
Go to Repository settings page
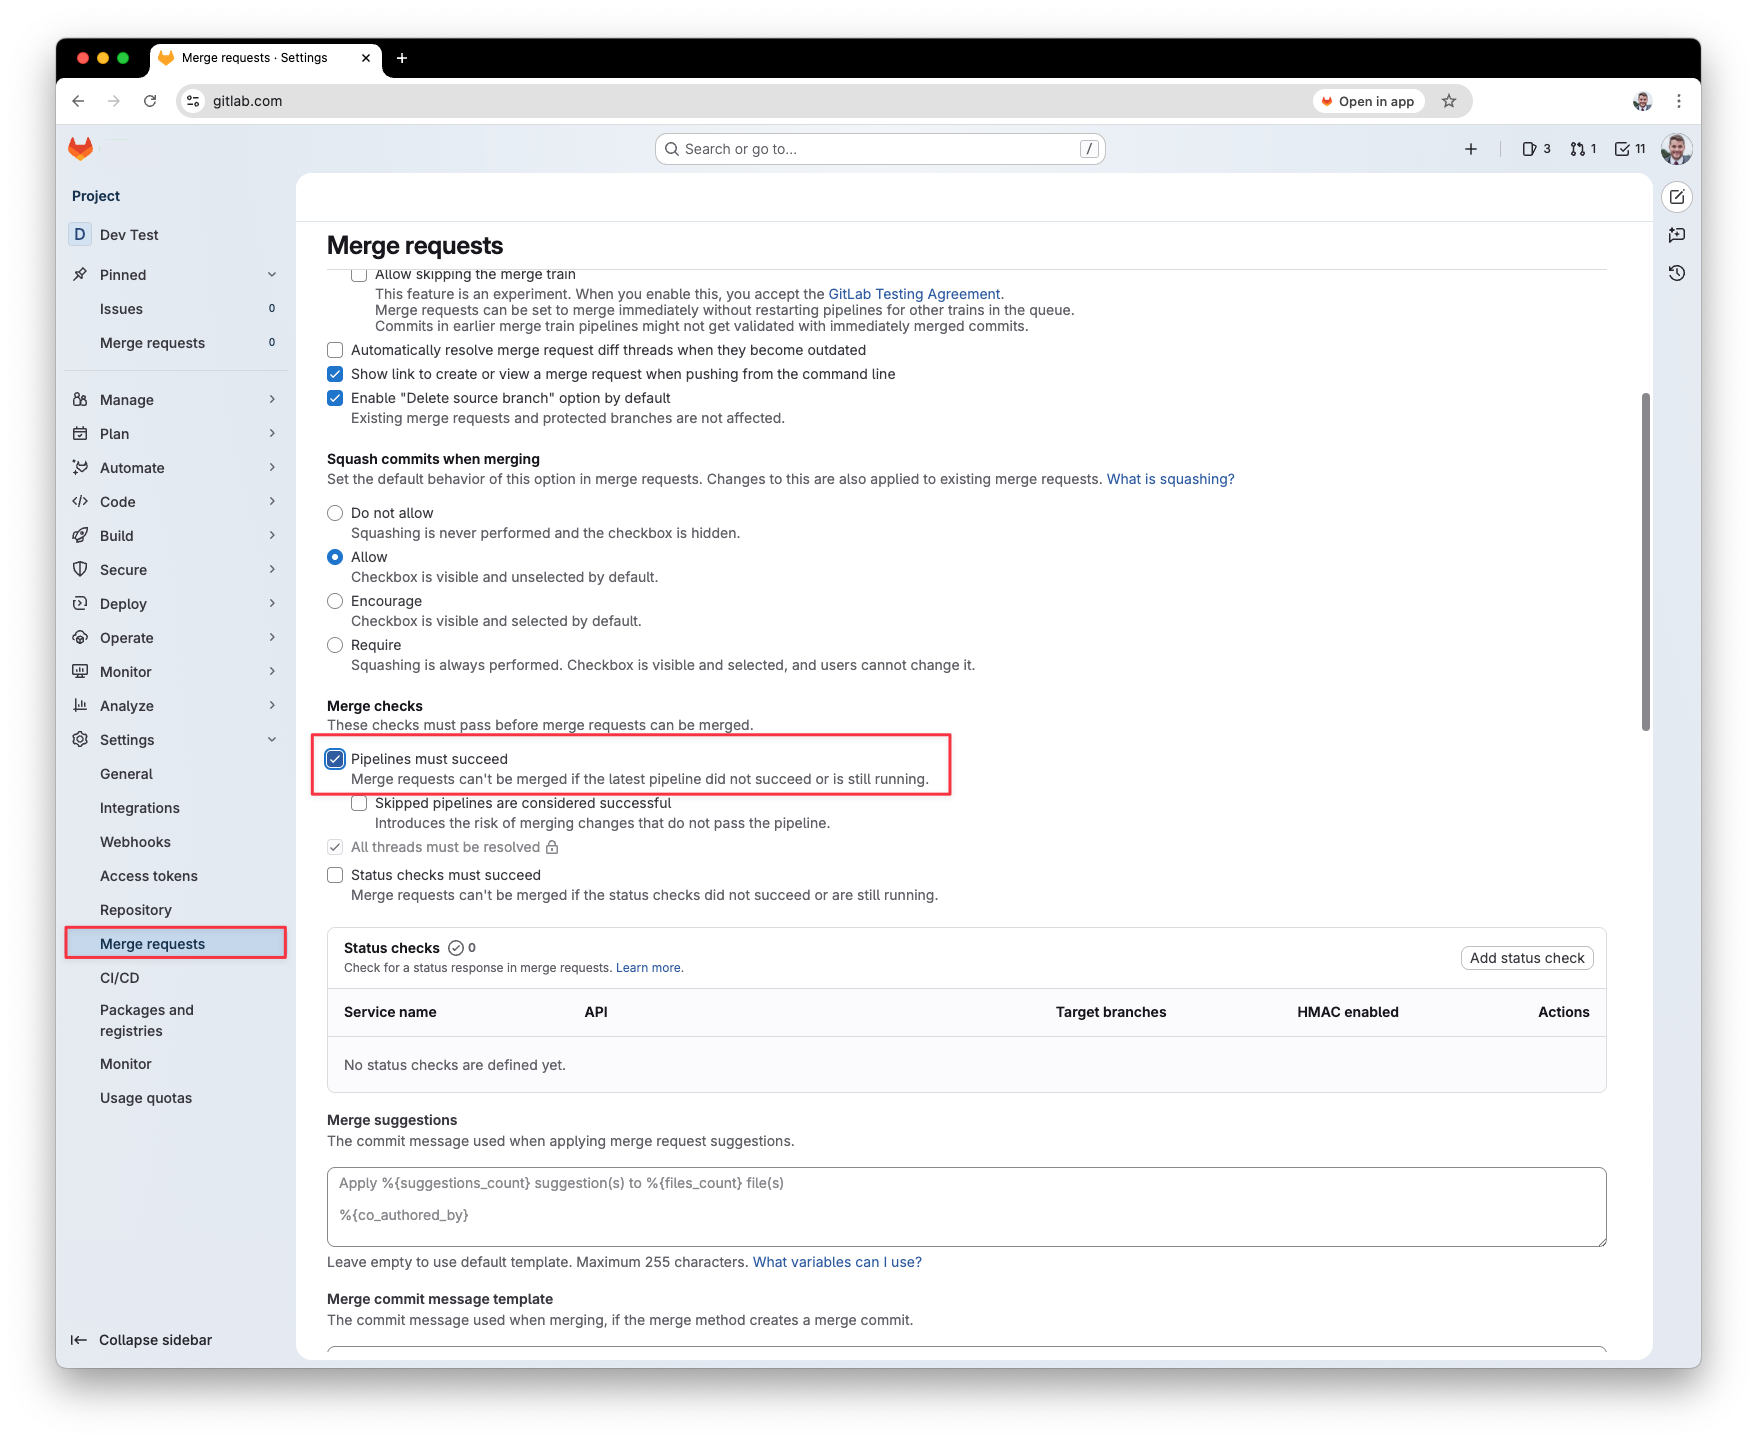point(136,910)
